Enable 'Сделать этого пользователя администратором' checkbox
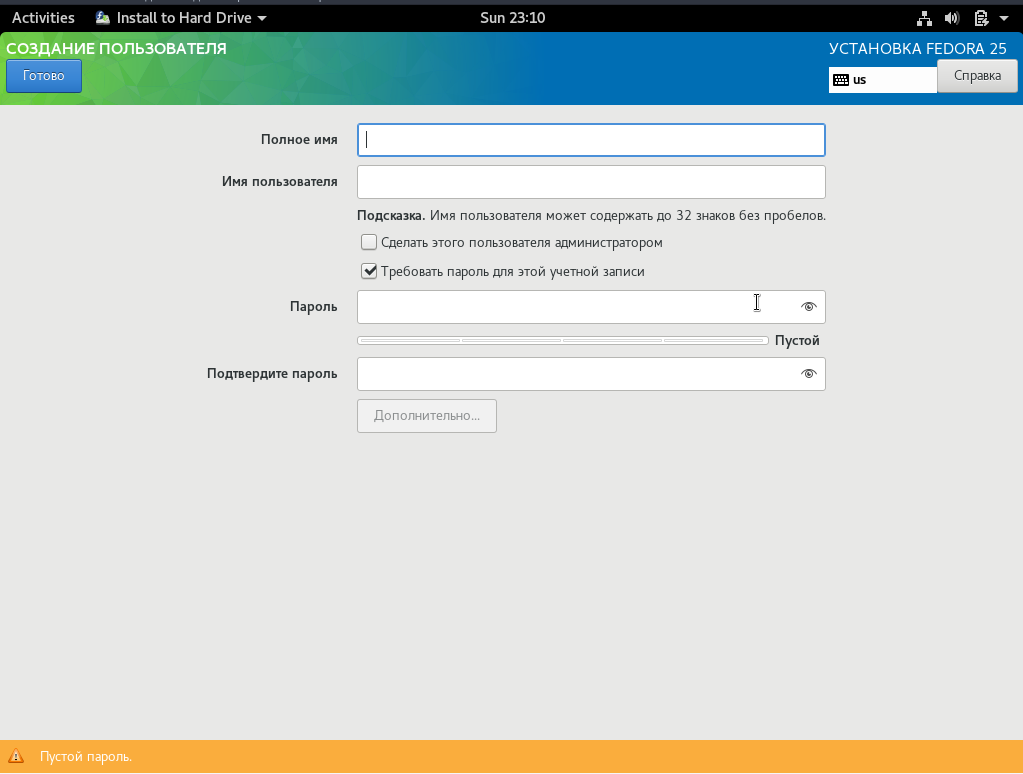Image resolution: width=1023 pixels, height=774 pixels. [x=369, y=242]
